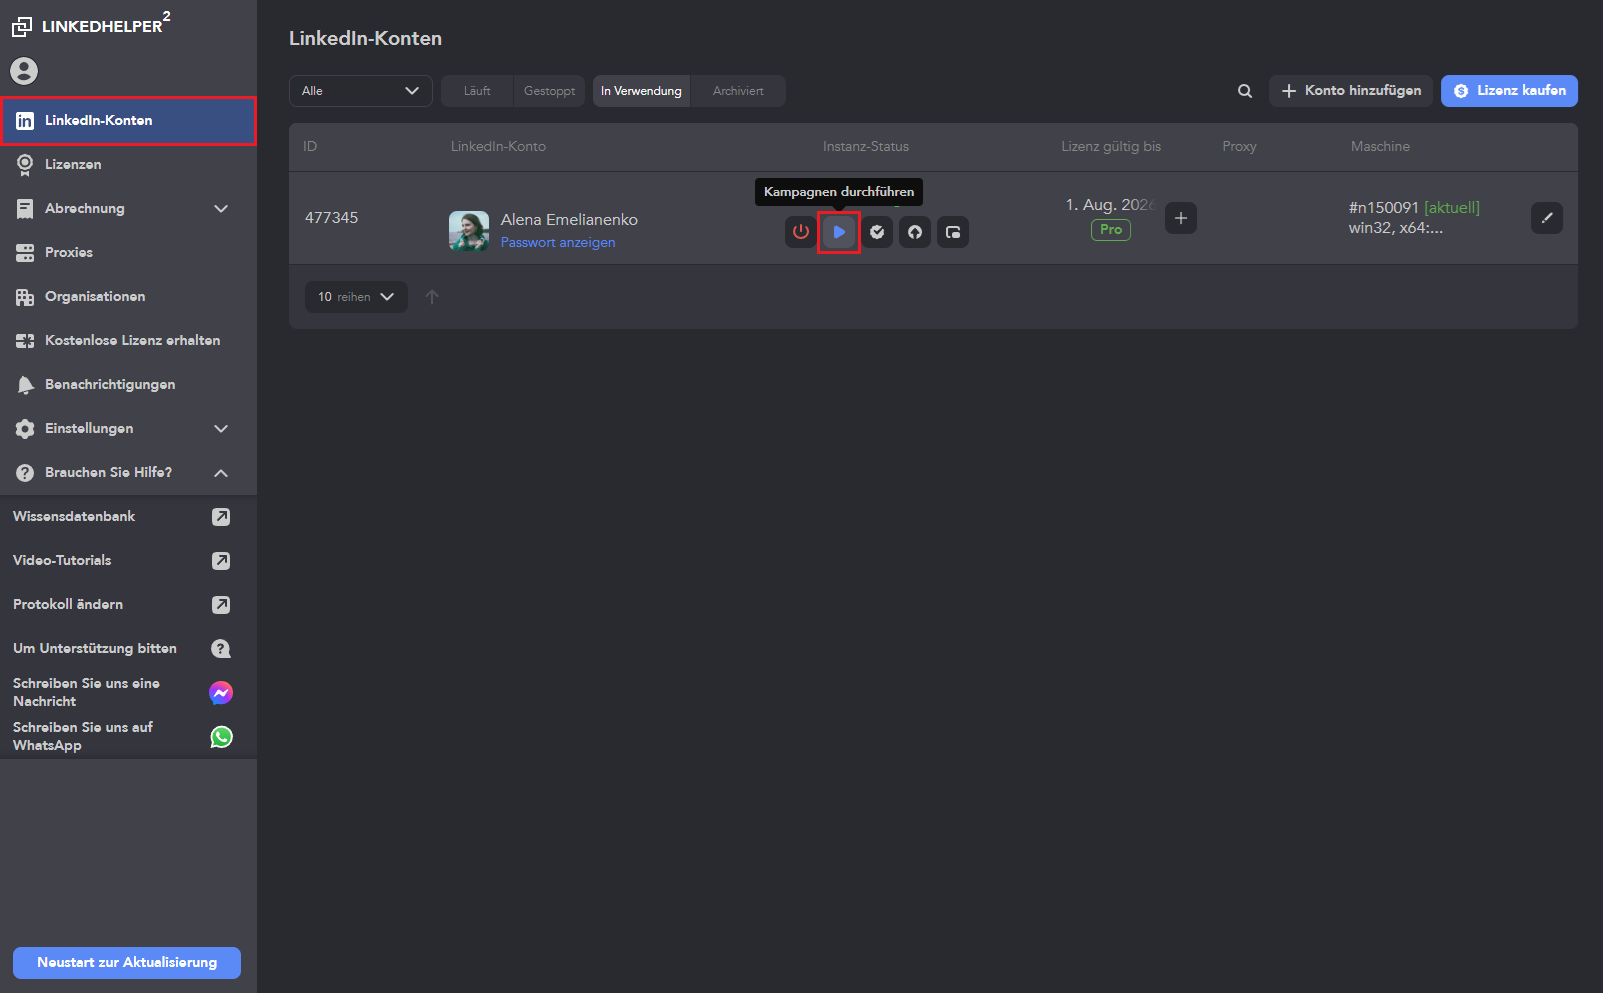Open WhatsApp contact icon
Viewport: 1603px width, 993px height.
point(221,737)
